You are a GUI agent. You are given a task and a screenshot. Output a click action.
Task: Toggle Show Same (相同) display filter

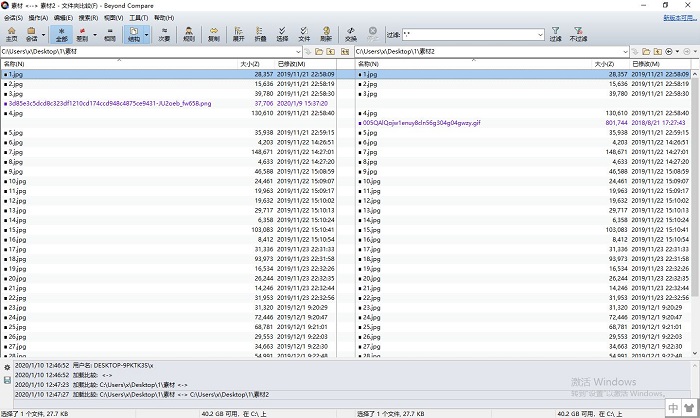point(110,34)
